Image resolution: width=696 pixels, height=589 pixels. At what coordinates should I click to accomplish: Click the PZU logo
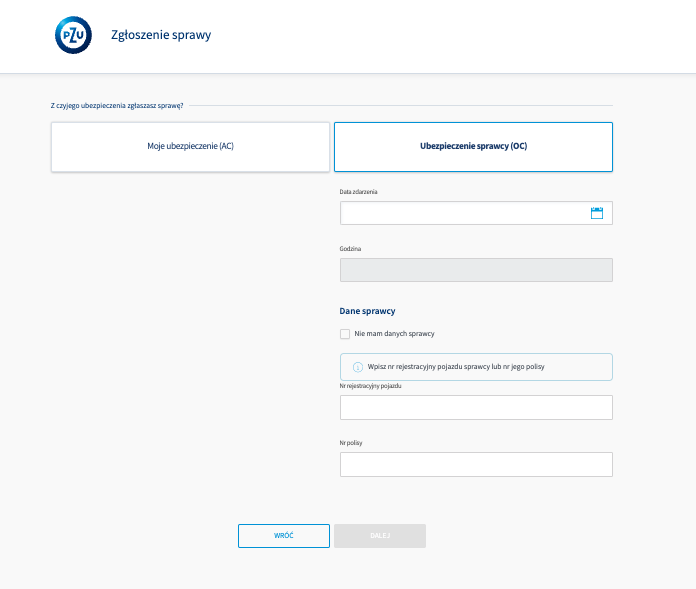73,35
